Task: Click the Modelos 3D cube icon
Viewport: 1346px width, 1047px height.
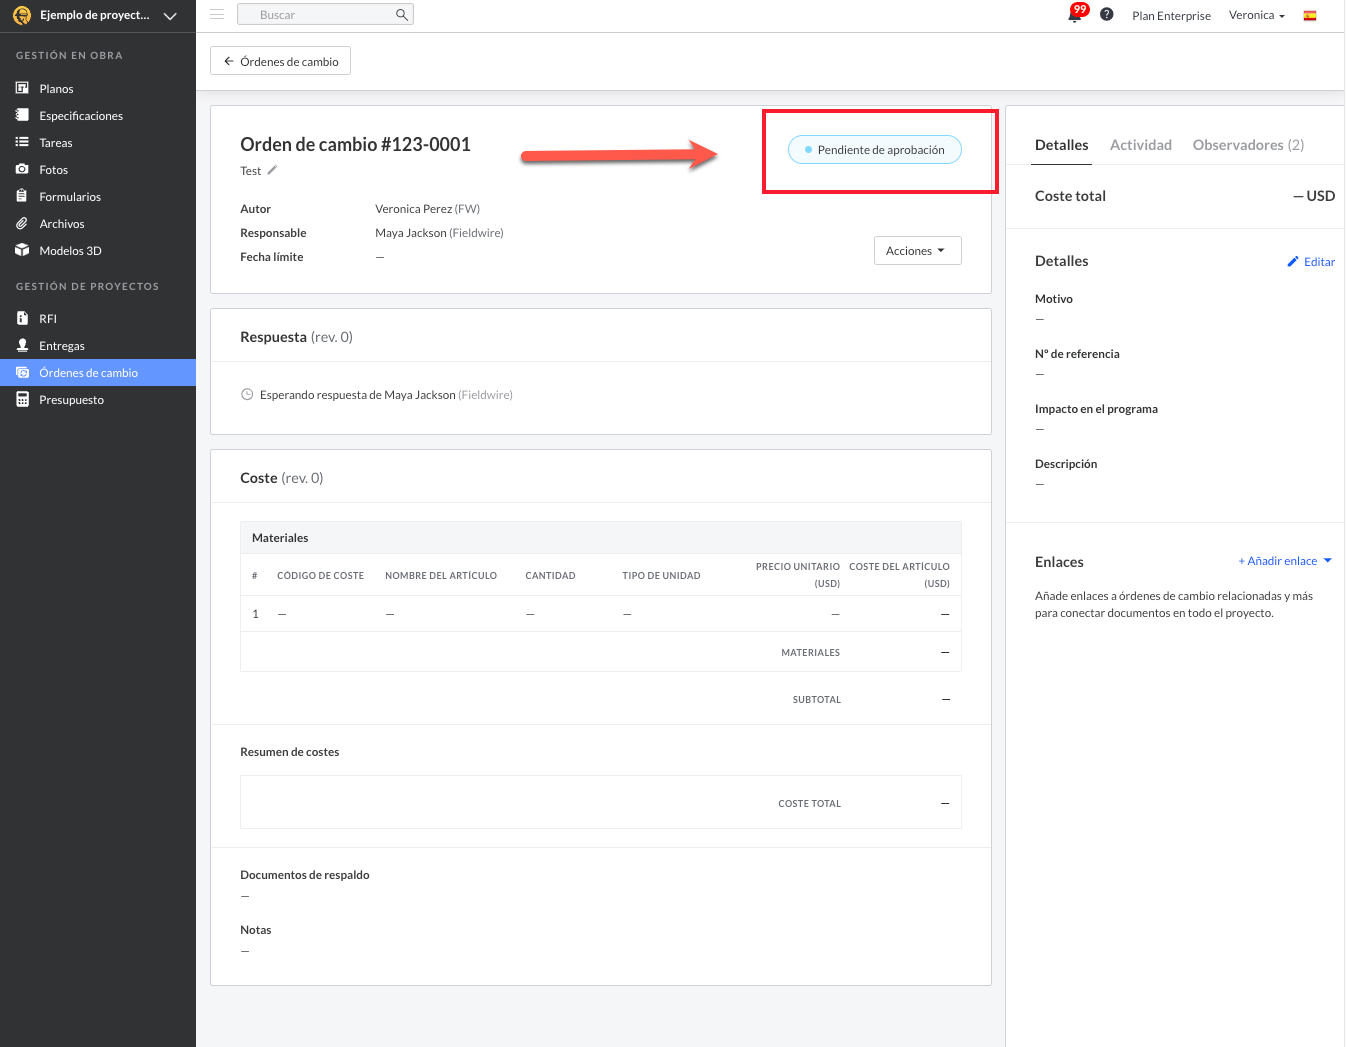Action: pyautogui.click(x=22, y=250)
